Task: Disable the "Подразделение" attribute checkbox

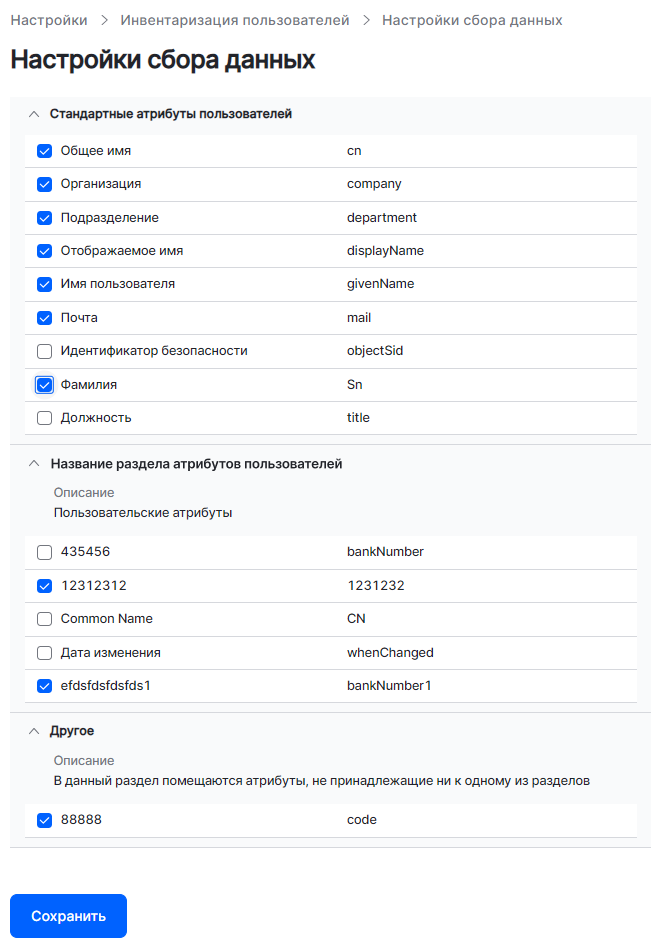Action: point(44,218)
